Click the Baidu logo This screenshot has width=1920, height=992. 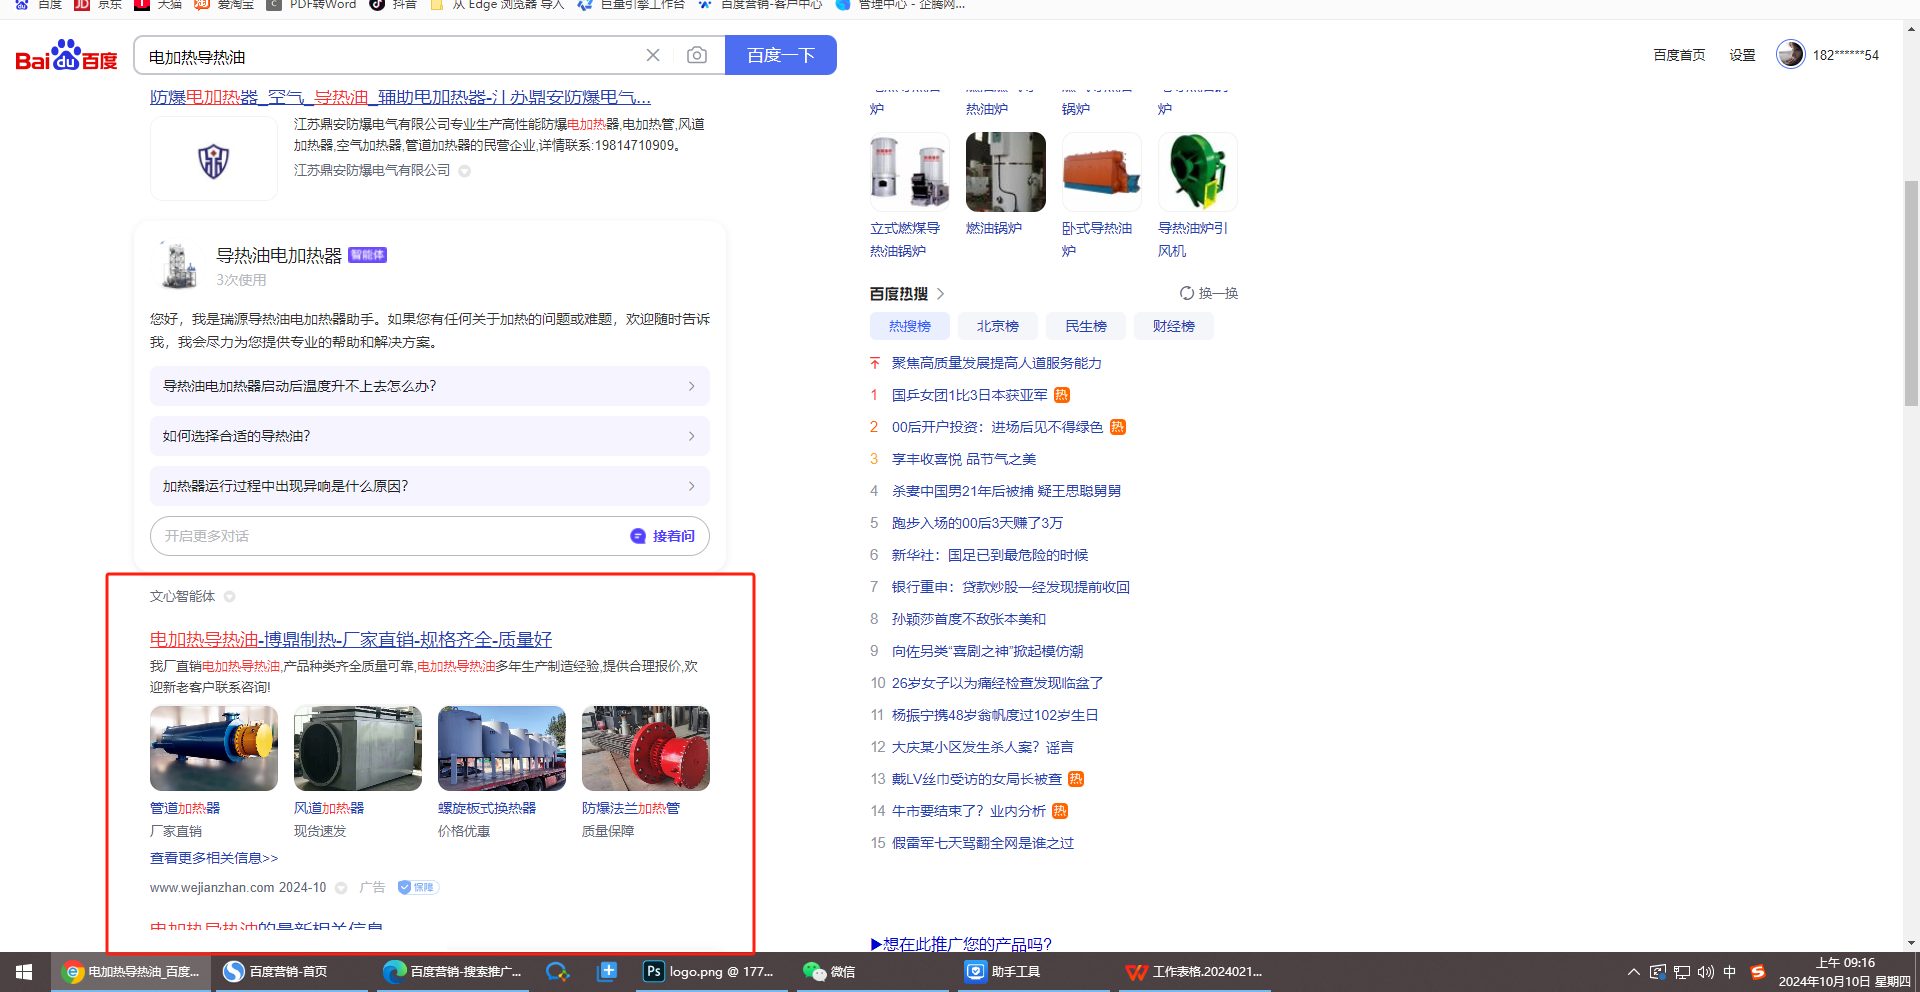(x=66, y=56)
